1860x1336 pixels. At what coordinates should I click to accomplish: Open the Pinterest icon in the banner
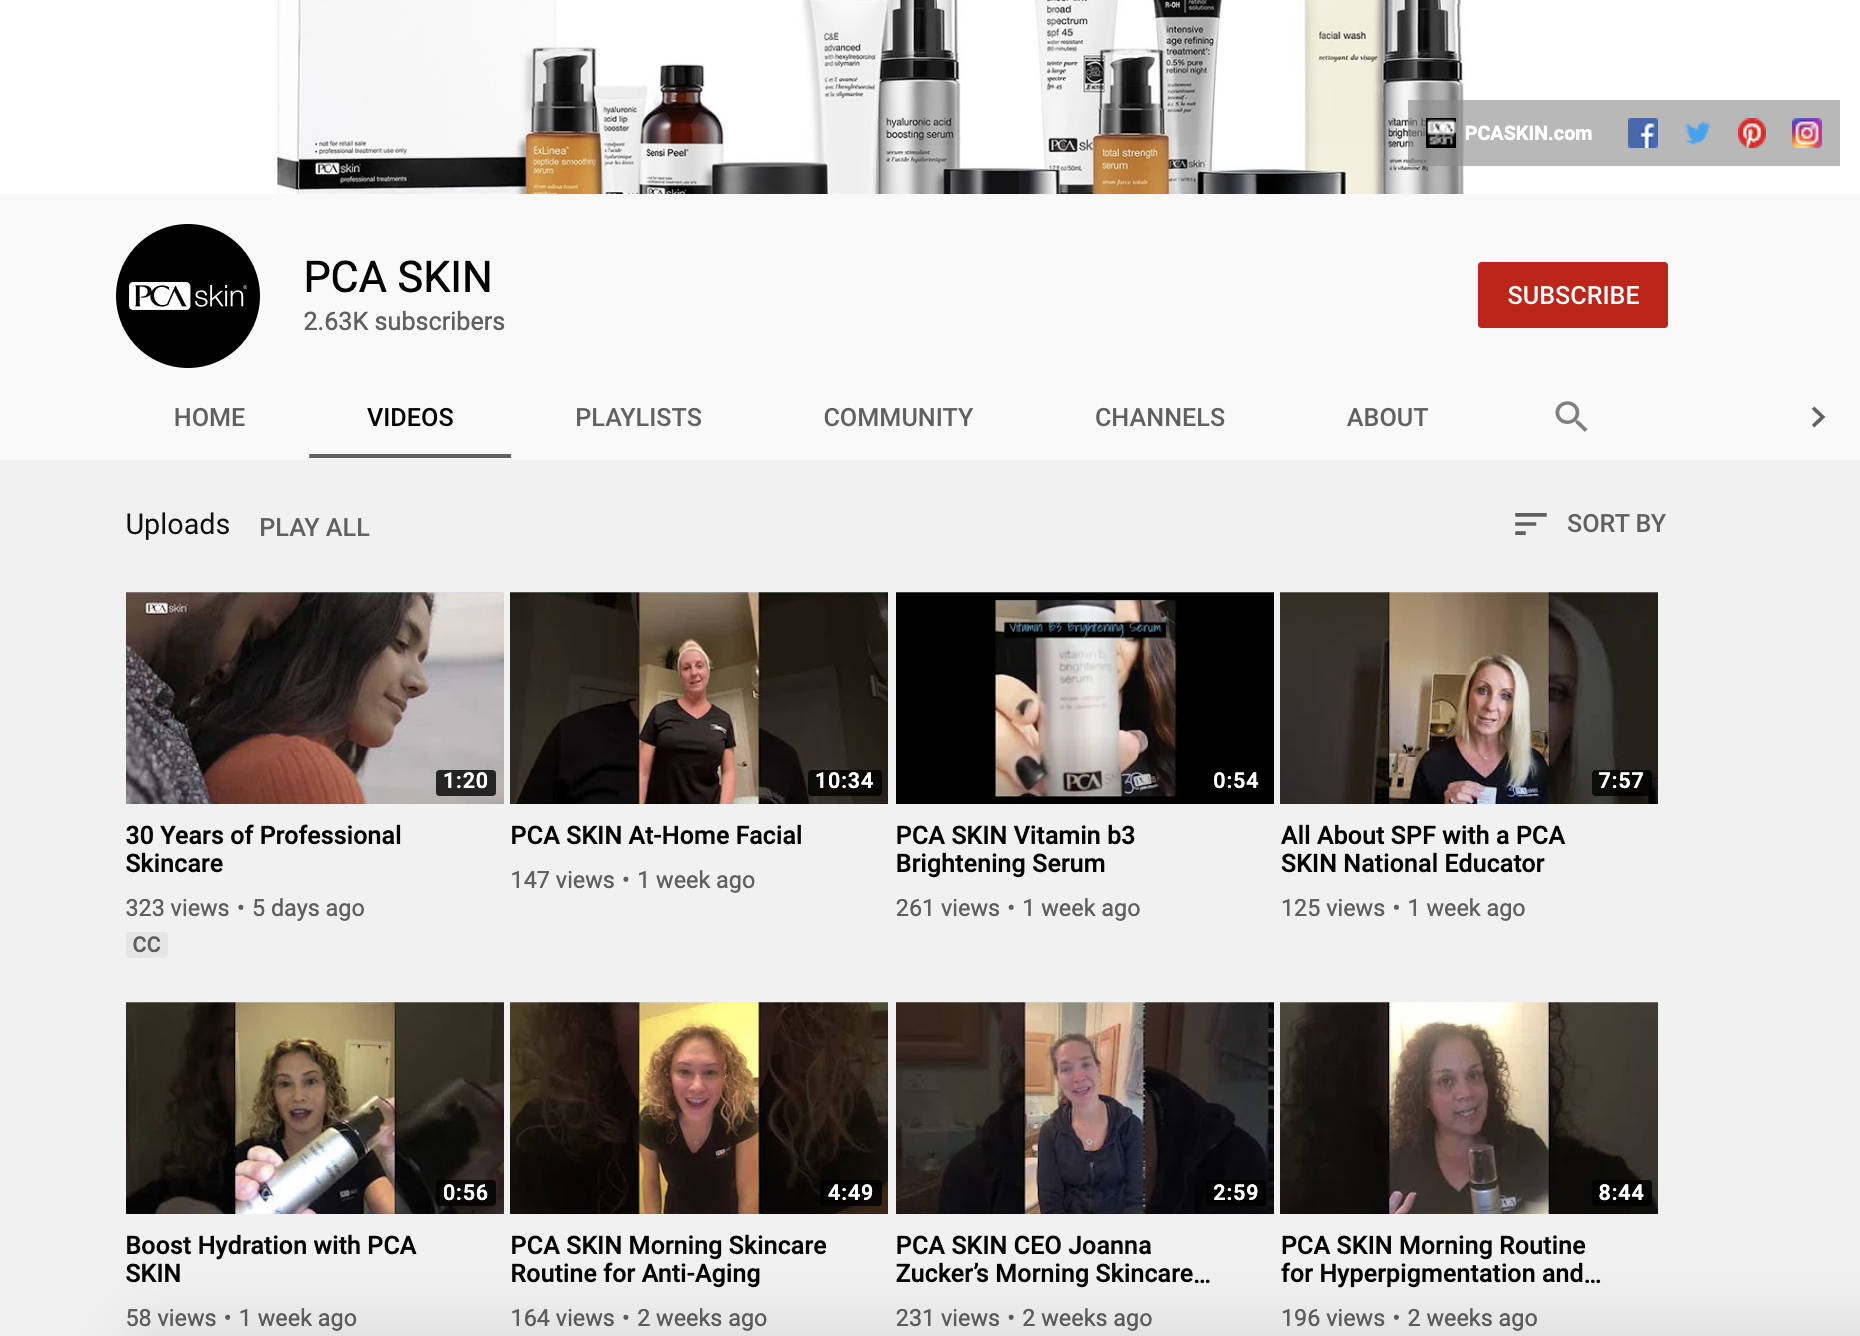(1751, 133)
